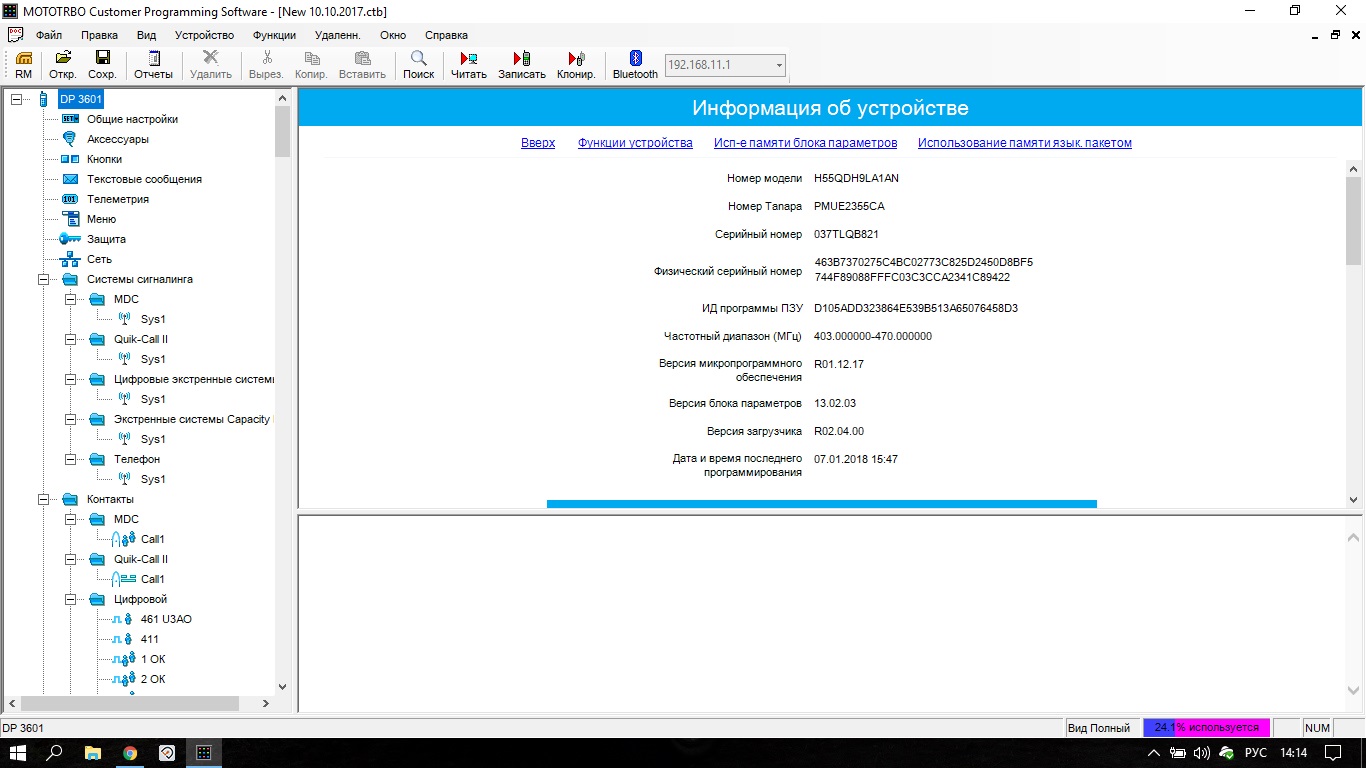The height and width of the screenshot is (768, 1366).
Task: Collapse Quik-Call II under Системы сигналинга
Action: pos(70,339)
